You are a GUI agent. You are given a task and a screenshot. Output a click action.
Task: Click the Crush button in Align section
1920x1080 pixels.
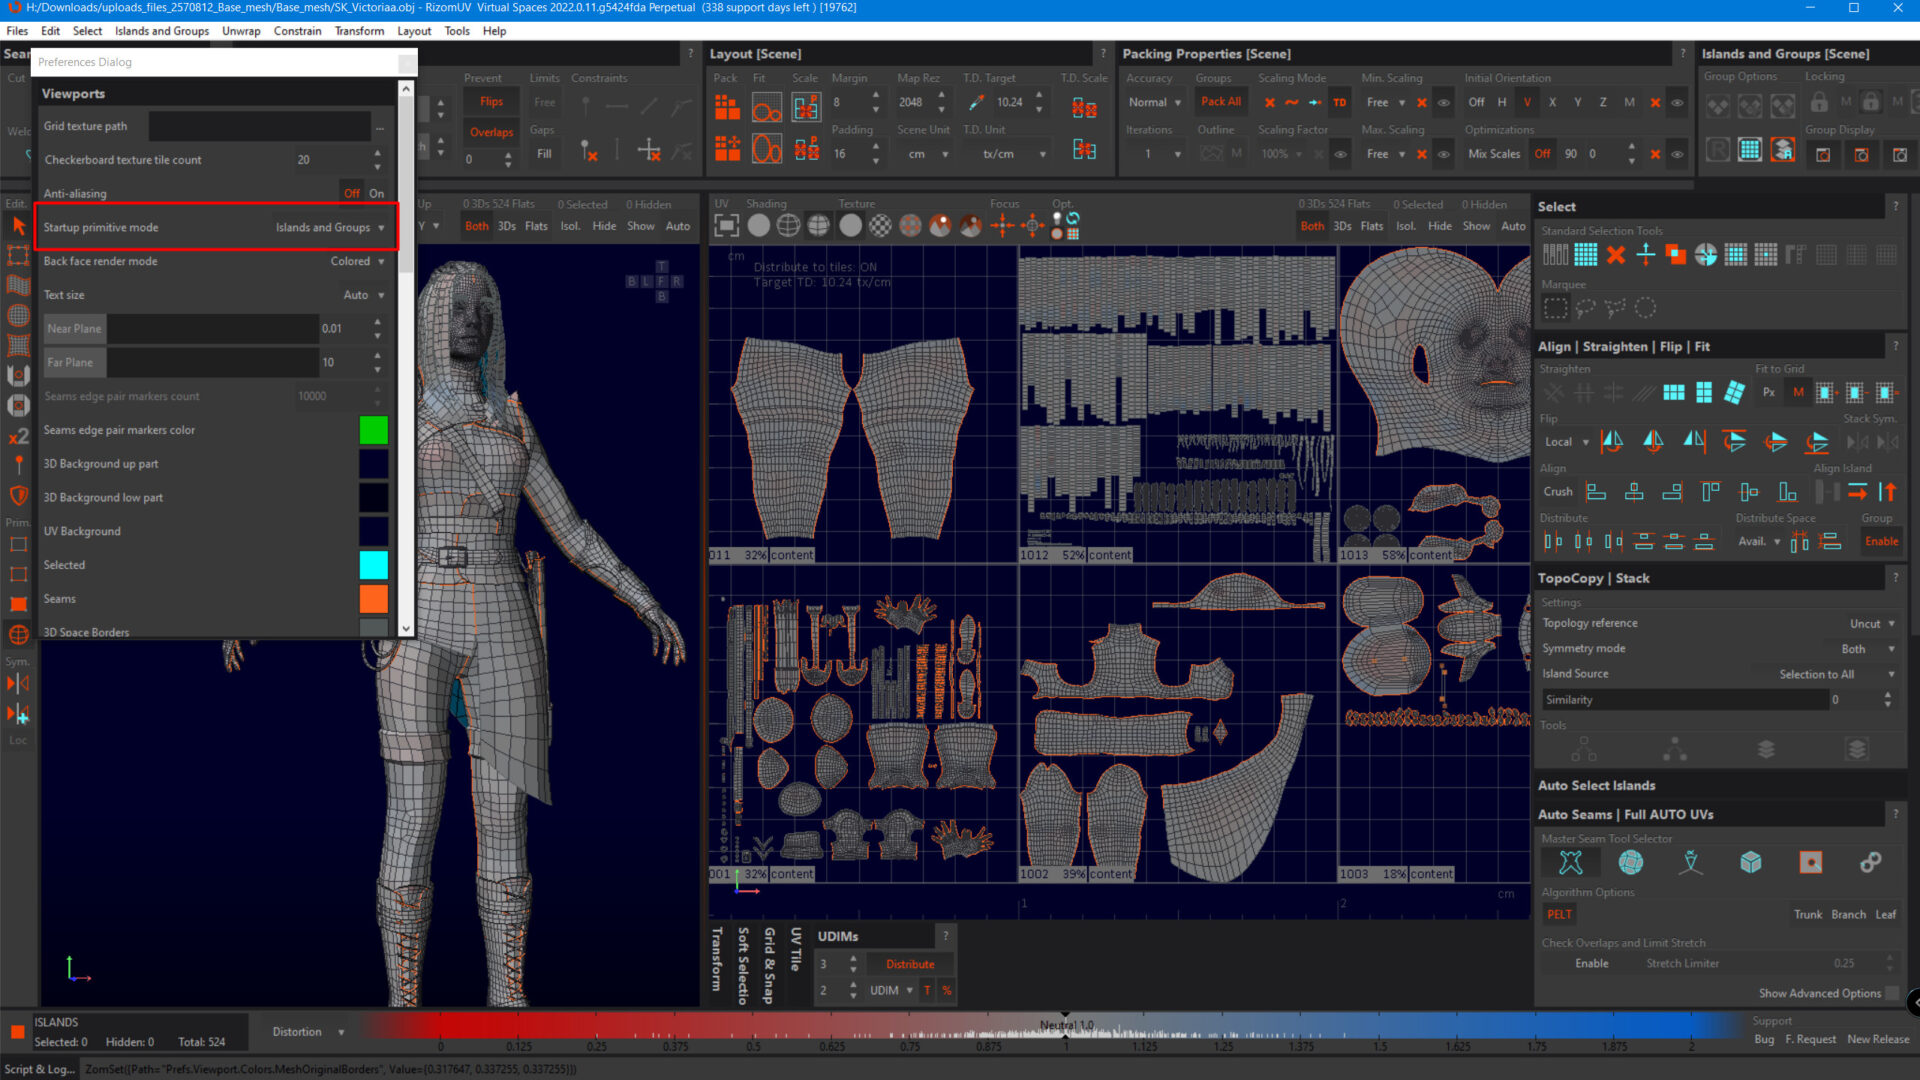point(1557,491)
